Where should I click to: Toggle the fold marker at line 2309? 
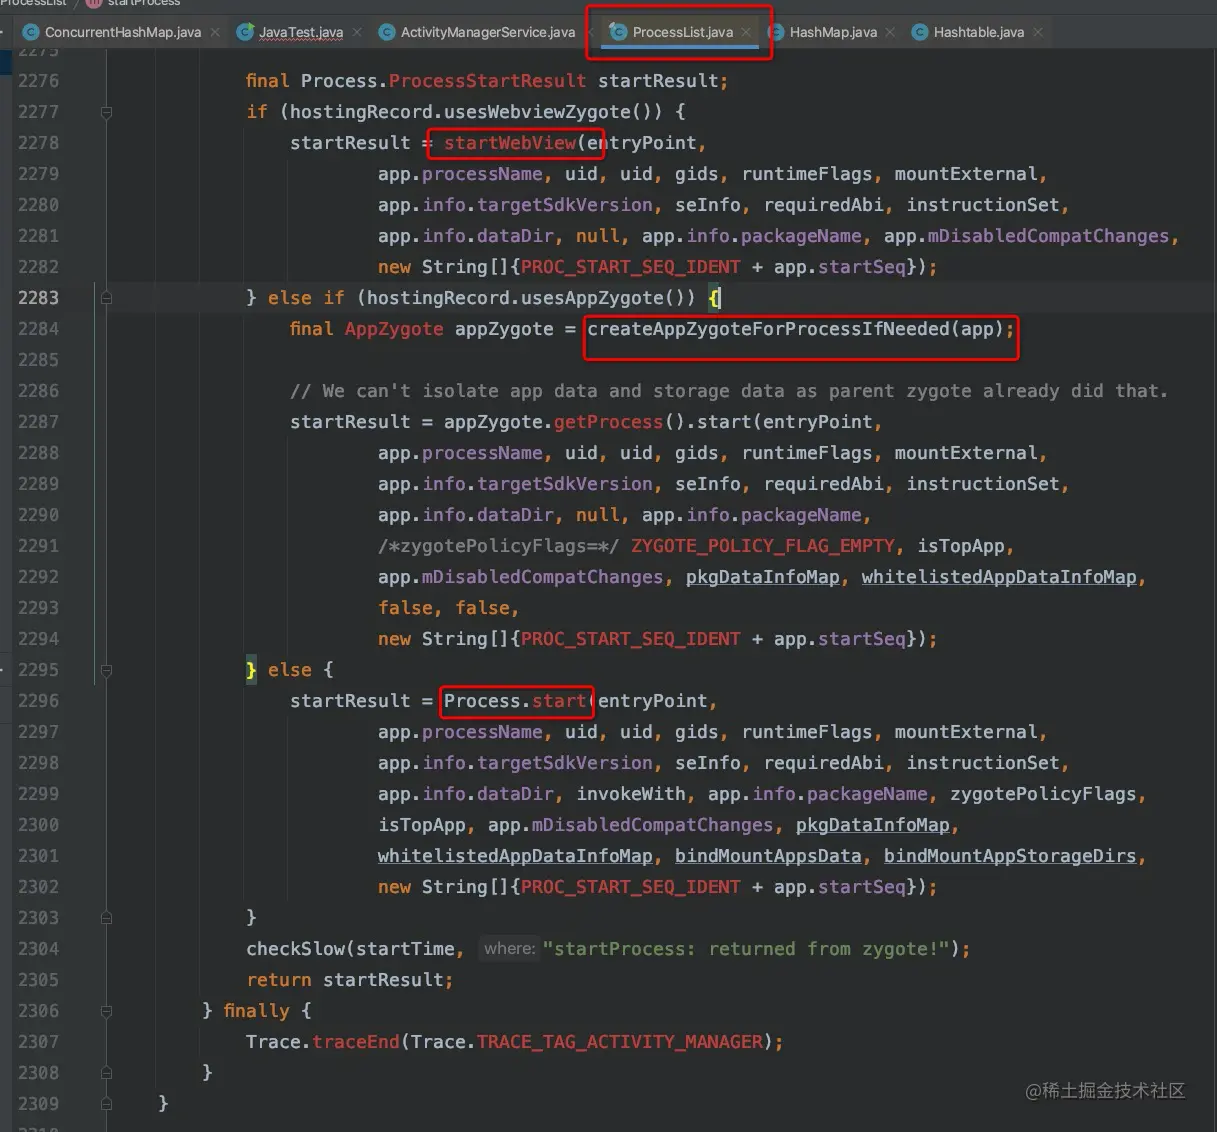coord(106,1104)
